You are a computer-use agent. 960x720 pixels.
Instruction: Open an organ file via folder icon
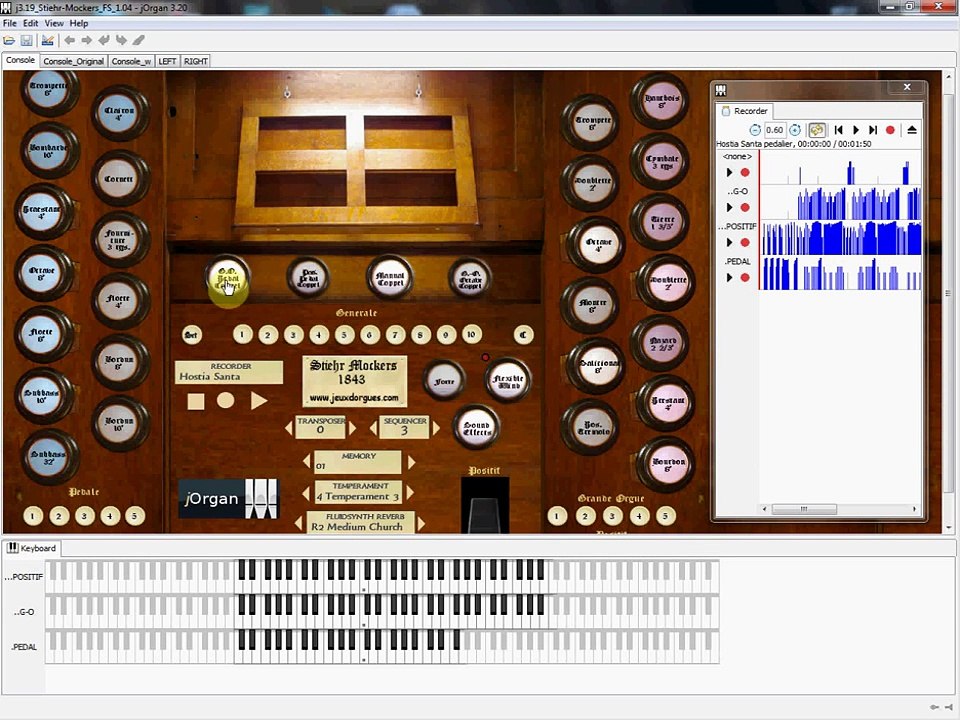pyautogui.click(x=9, y=40)
